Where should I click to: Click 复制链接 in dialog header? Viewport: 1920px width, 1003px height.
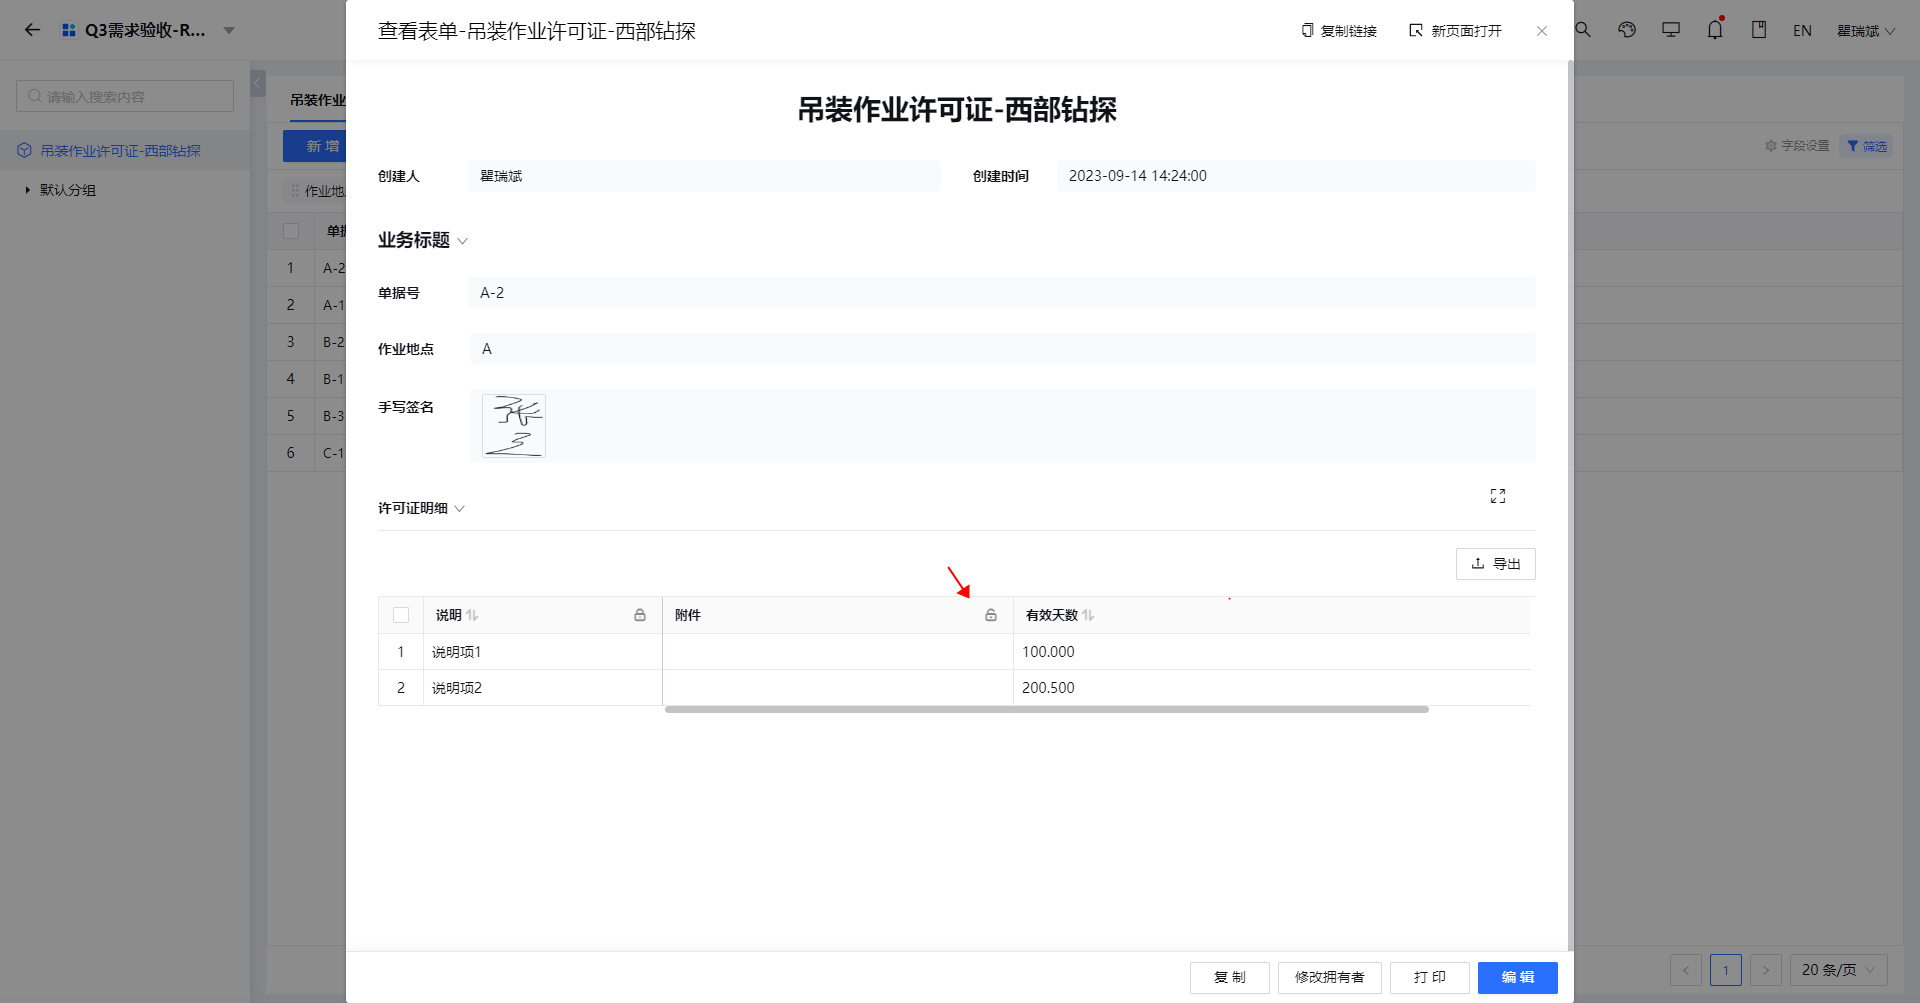tap(1339, 31)
